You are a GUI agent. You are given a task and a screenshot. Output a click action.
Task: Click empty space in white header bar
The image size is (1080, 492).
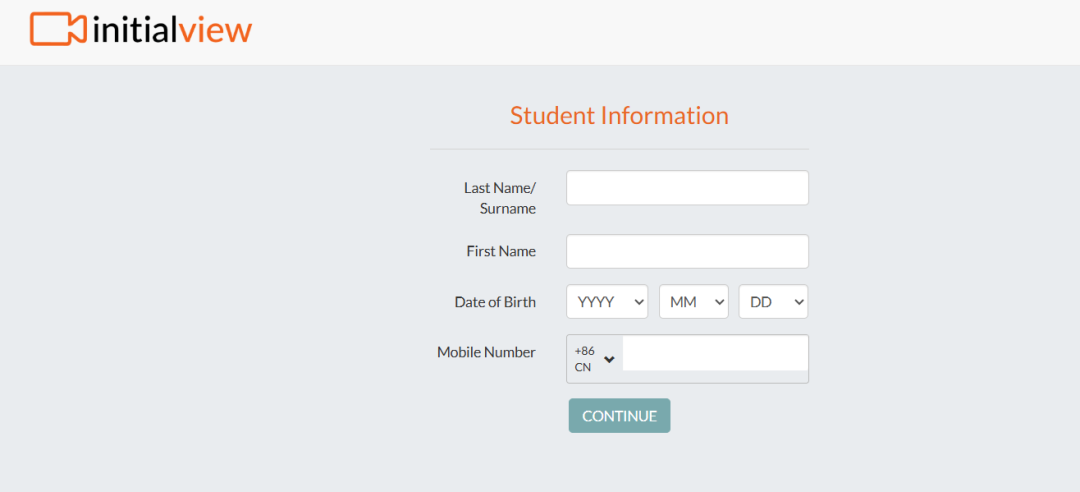(x=650, y=32)
